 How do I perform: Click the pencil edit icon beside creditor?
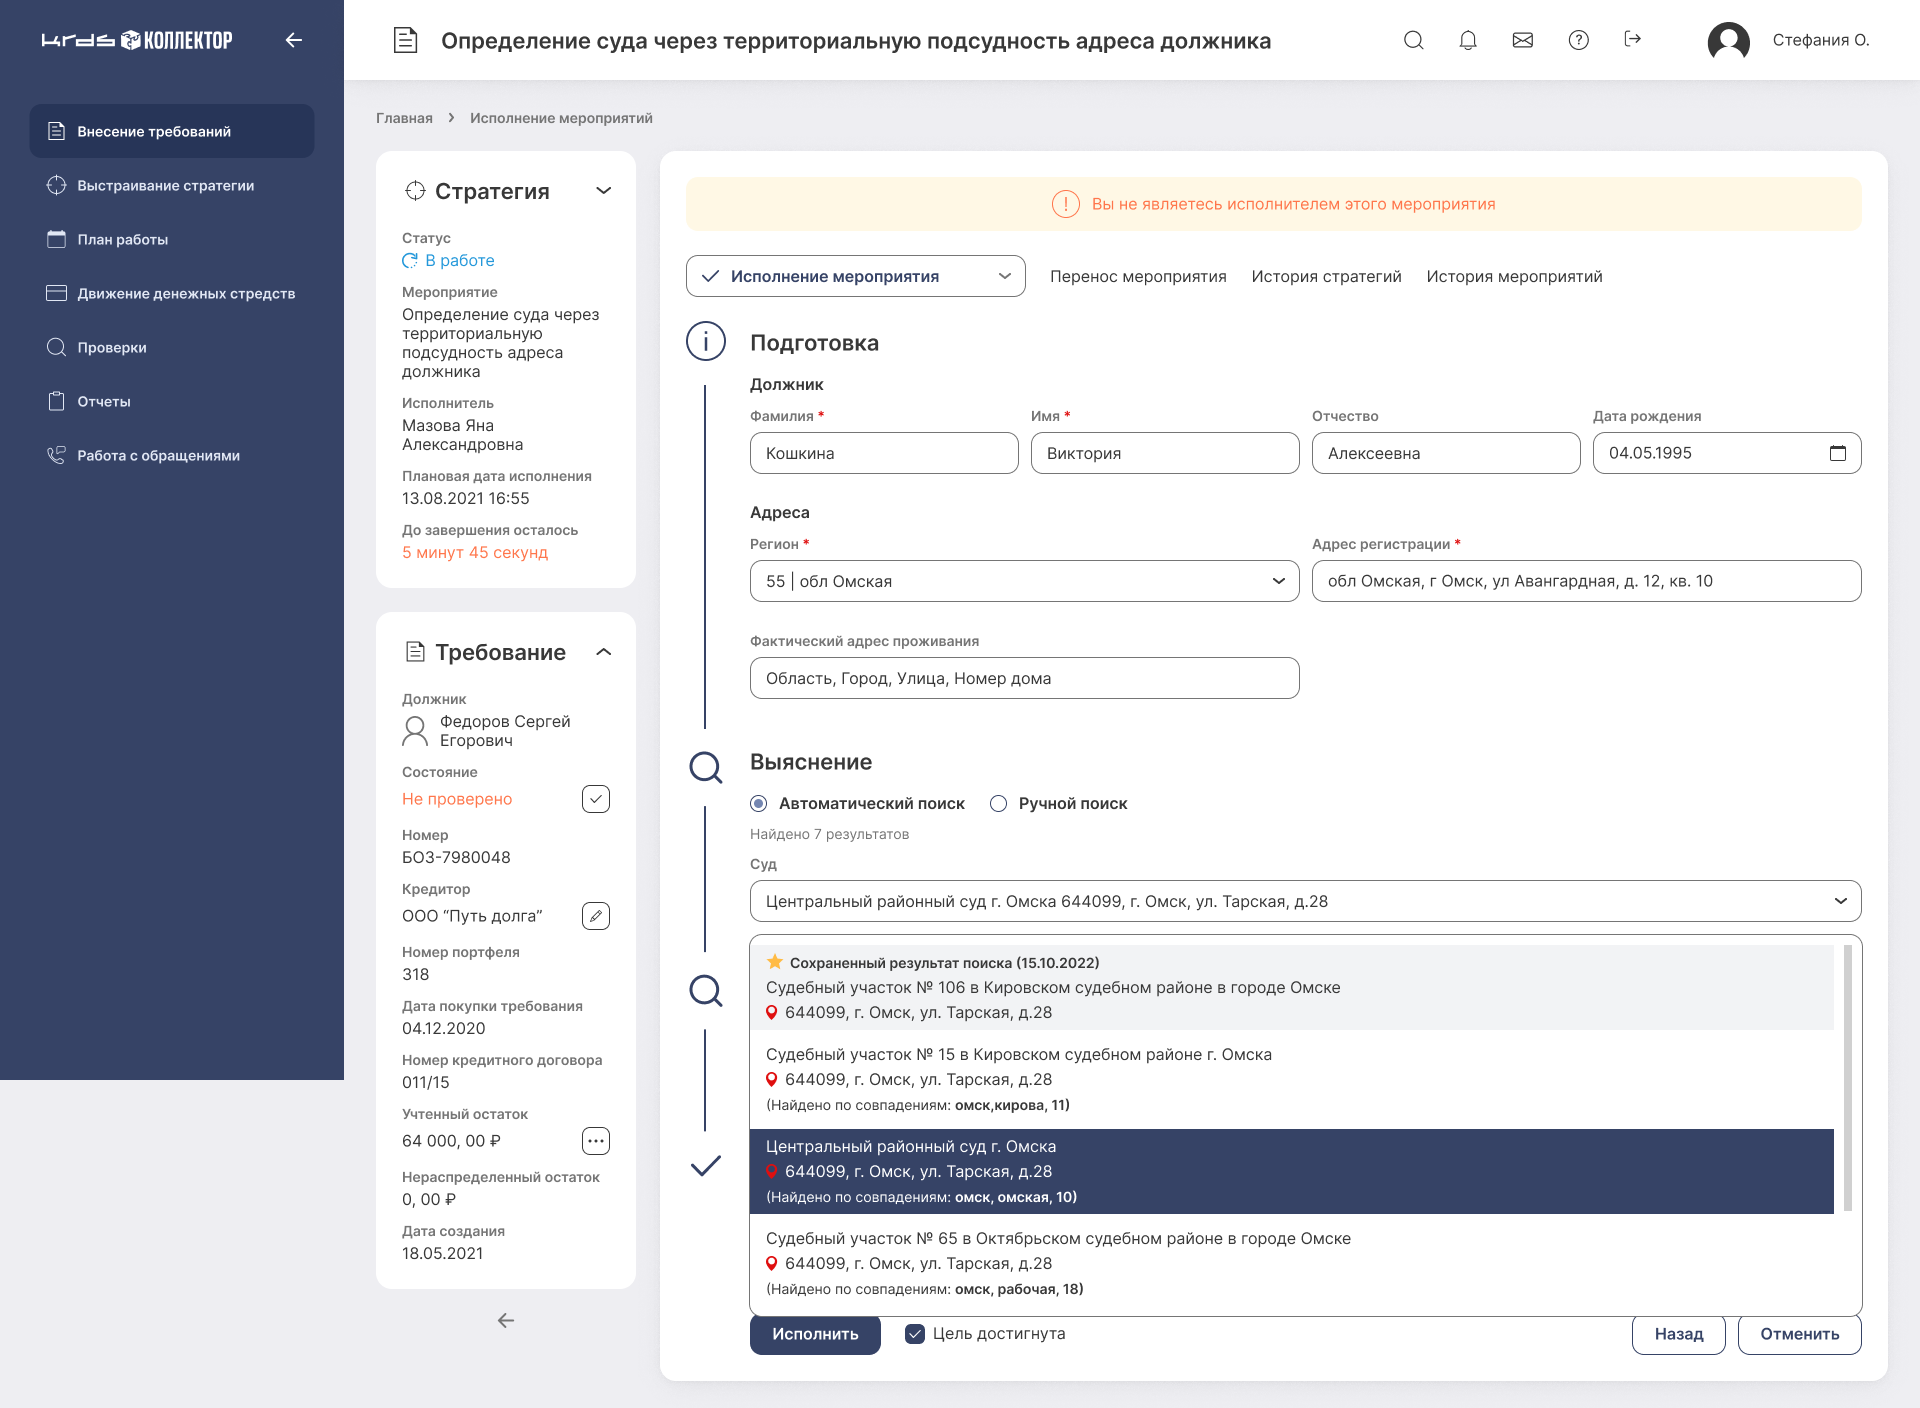tap(596, 916)
